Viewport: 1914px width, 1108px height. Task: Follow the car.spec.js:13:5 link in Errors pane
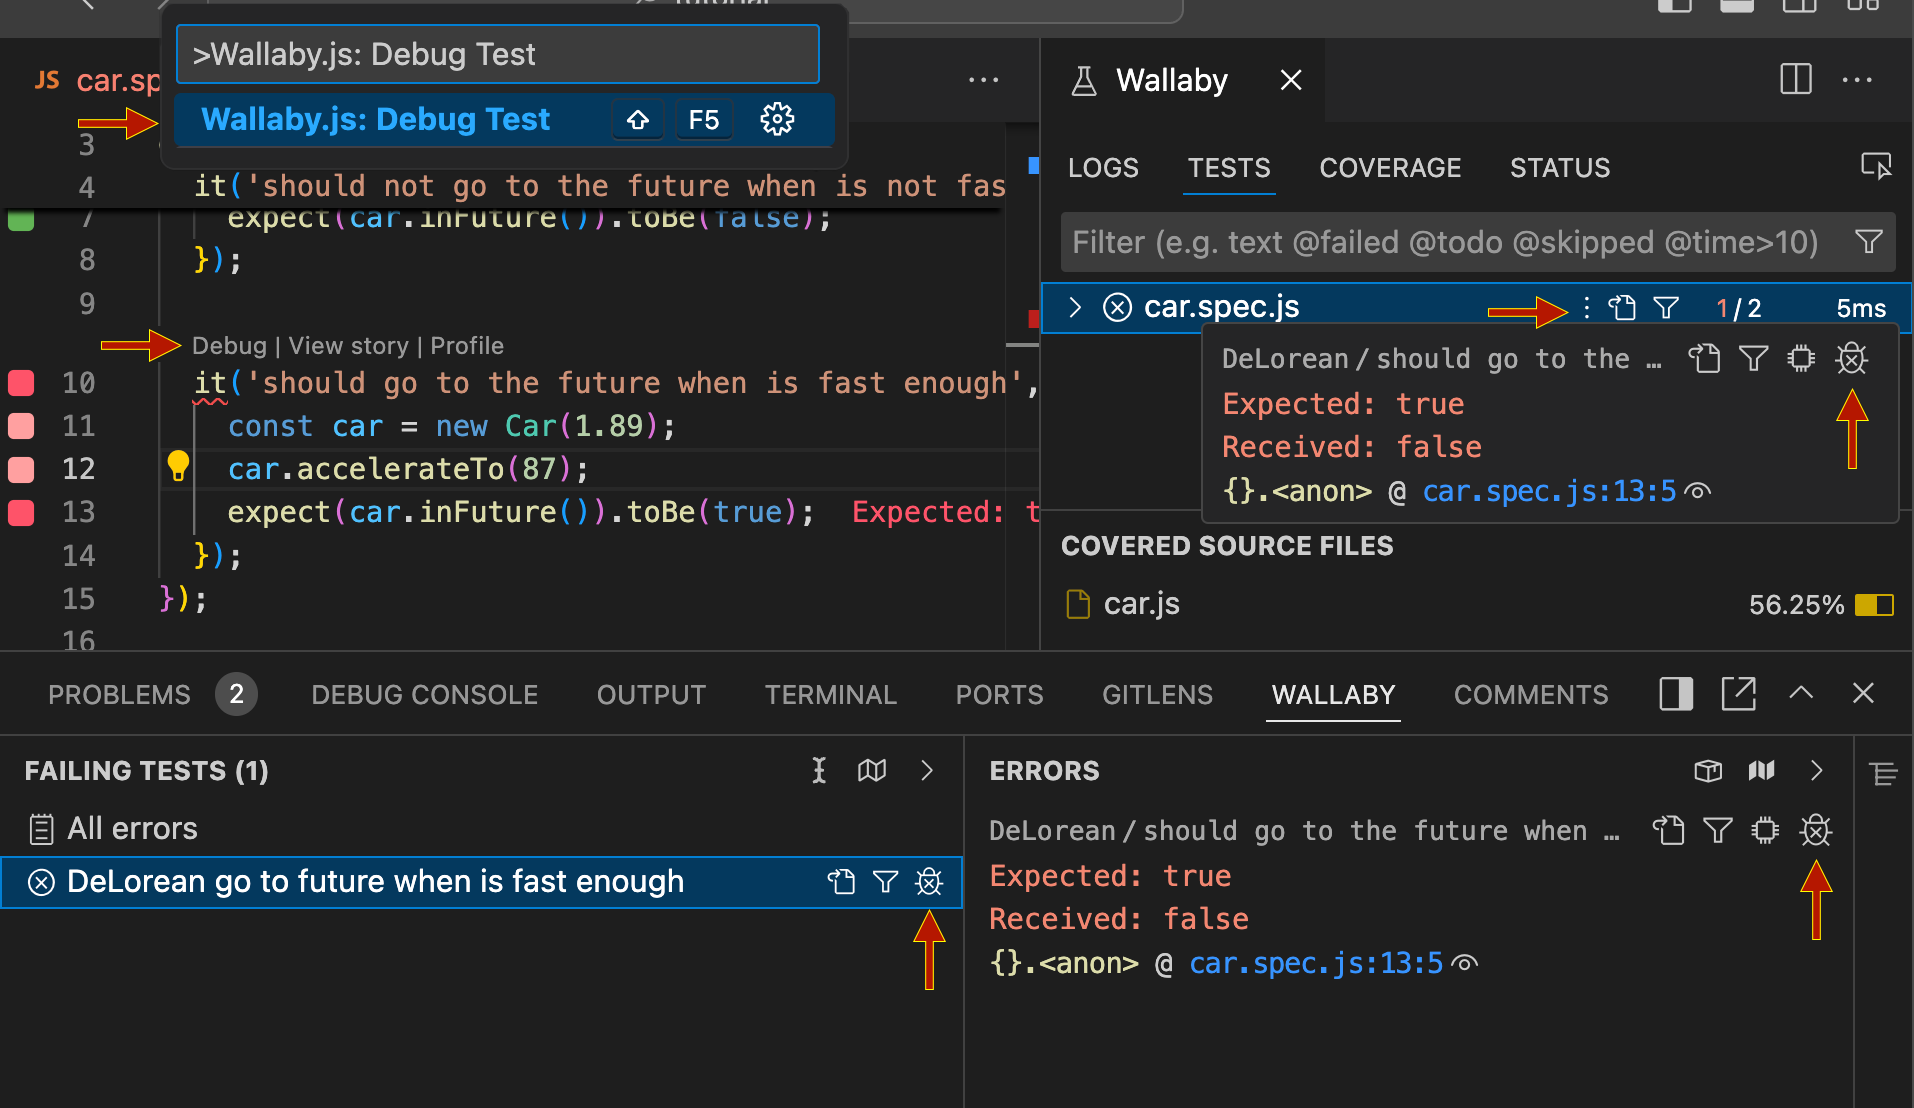coord(1316,963)
